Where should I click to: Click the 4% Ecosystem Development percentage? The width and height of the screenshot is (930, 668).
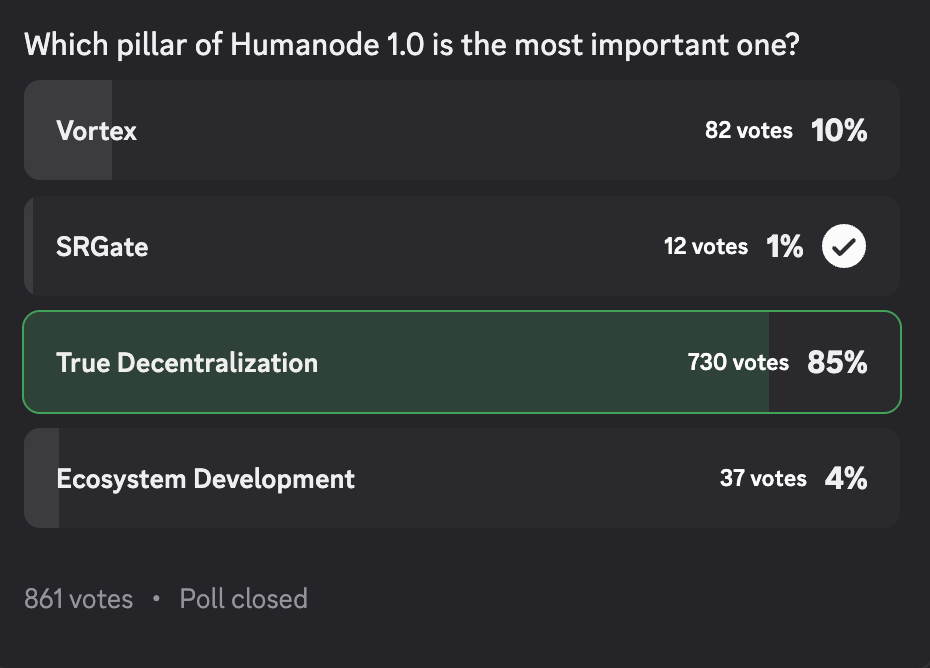tap(846, 478)
